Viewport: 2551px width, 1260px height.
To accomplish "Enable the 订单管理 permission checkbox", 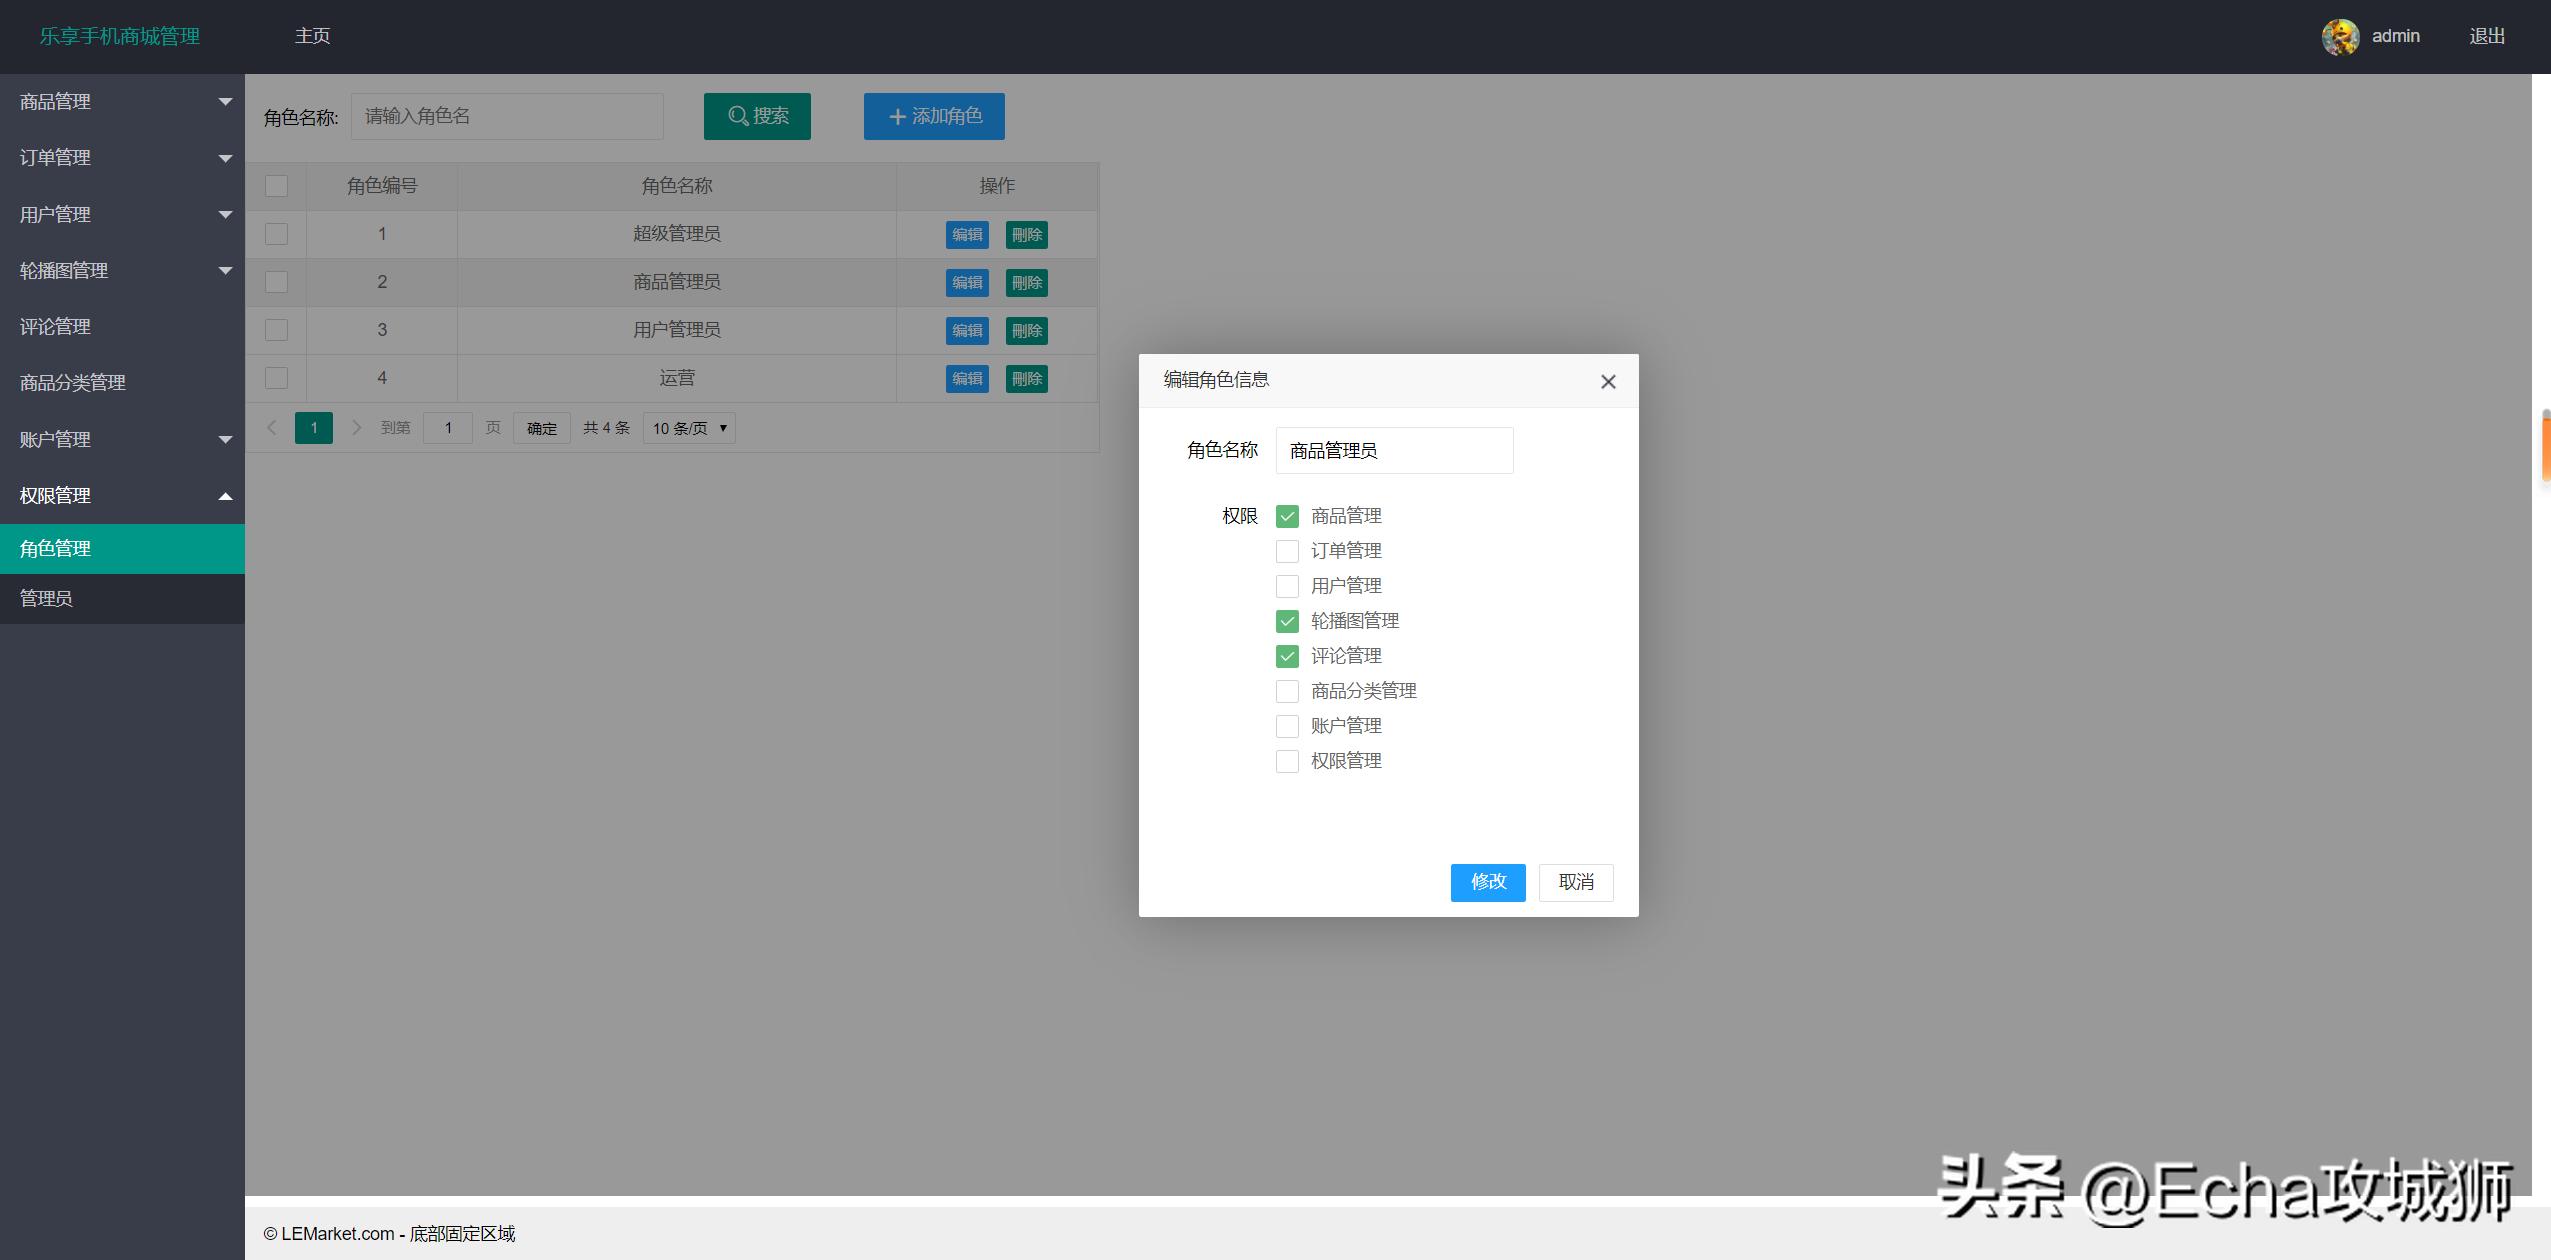I will pyautogui.click(x=1286, y=550).
